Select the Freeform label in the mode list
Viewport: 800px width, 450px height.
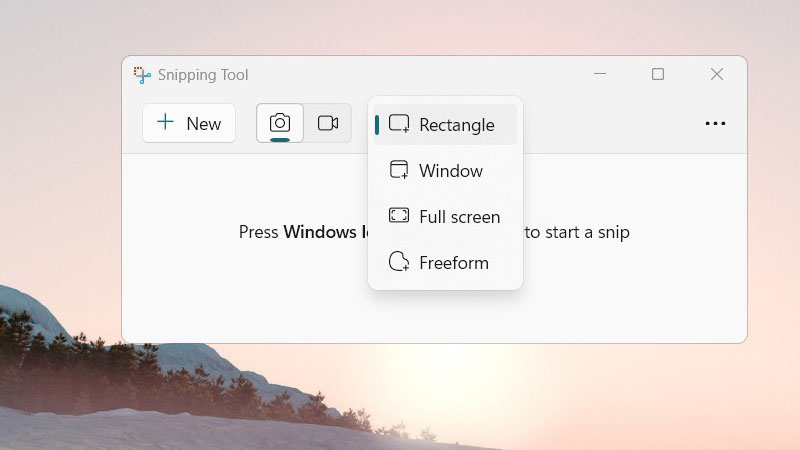pyautogui.click(x=453, y=263)
